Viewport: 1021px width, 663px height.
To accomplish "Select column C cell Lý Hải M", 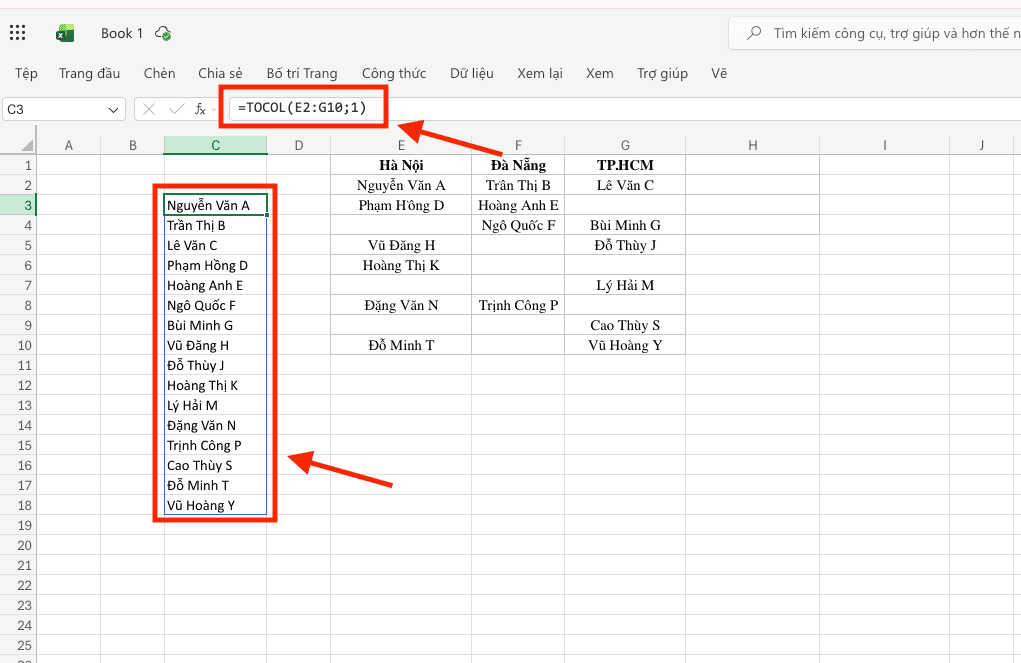I will (x=216, y=405).
